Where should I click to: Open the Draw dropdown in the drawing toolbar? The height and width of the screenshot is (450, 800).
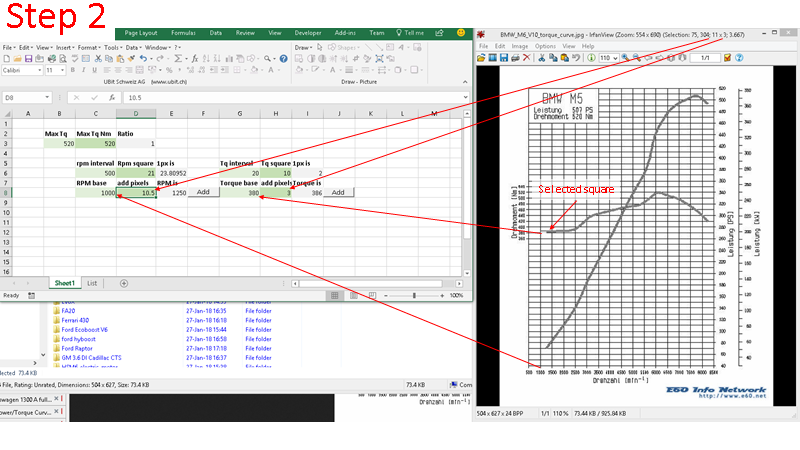pos(303,47)
